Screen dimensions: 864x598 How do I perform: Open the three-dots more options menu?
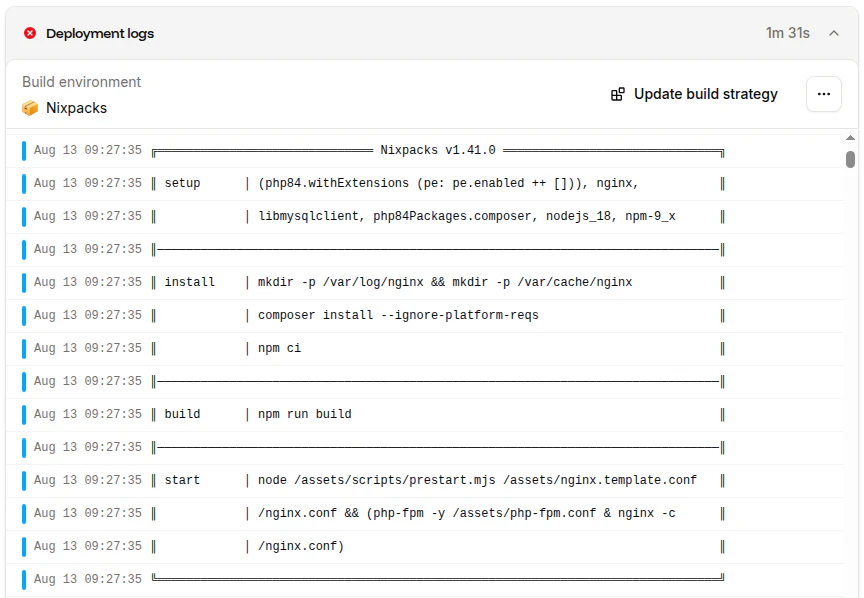coord(824,94)
